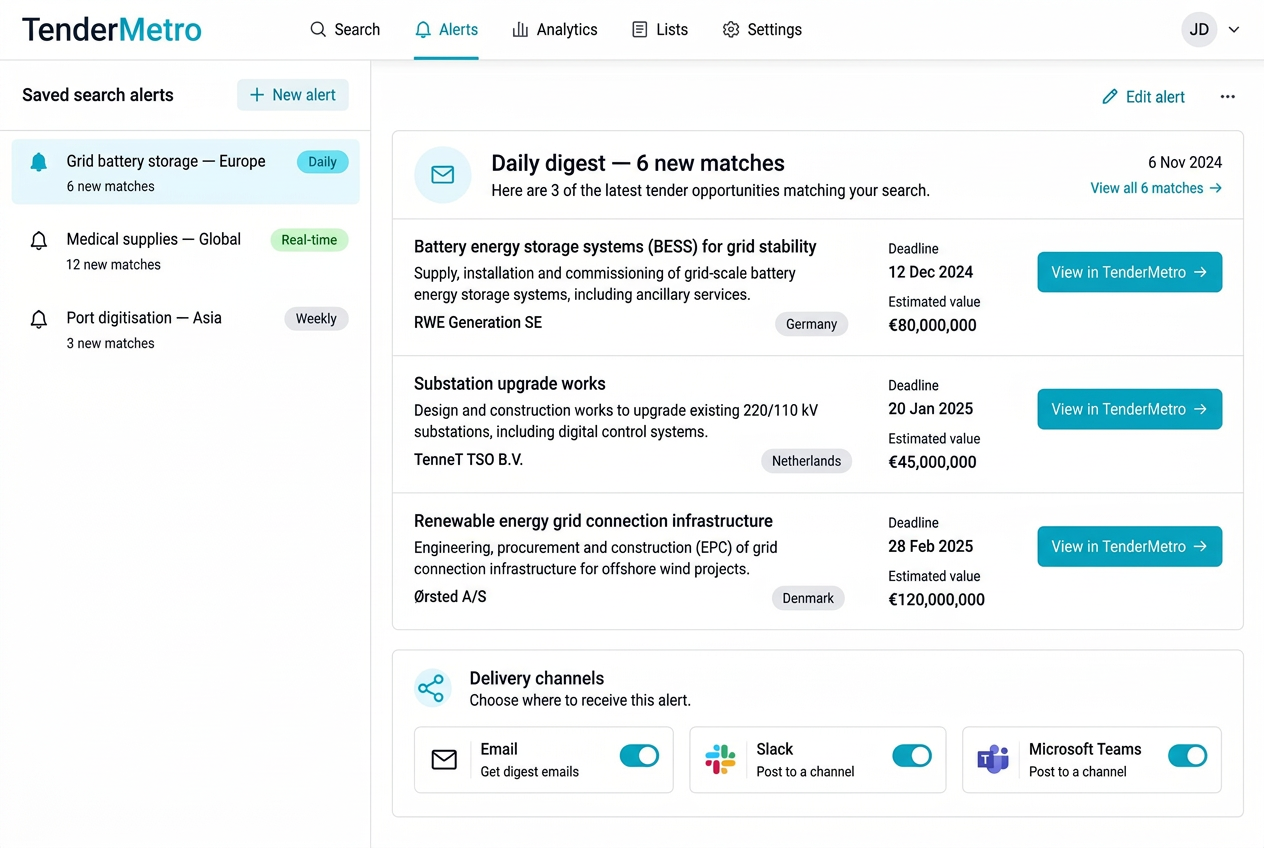The height and width of the screenshot is (848, 1264).
Task: Click the Saved search alerts heading
Action: tap(98, 95)
